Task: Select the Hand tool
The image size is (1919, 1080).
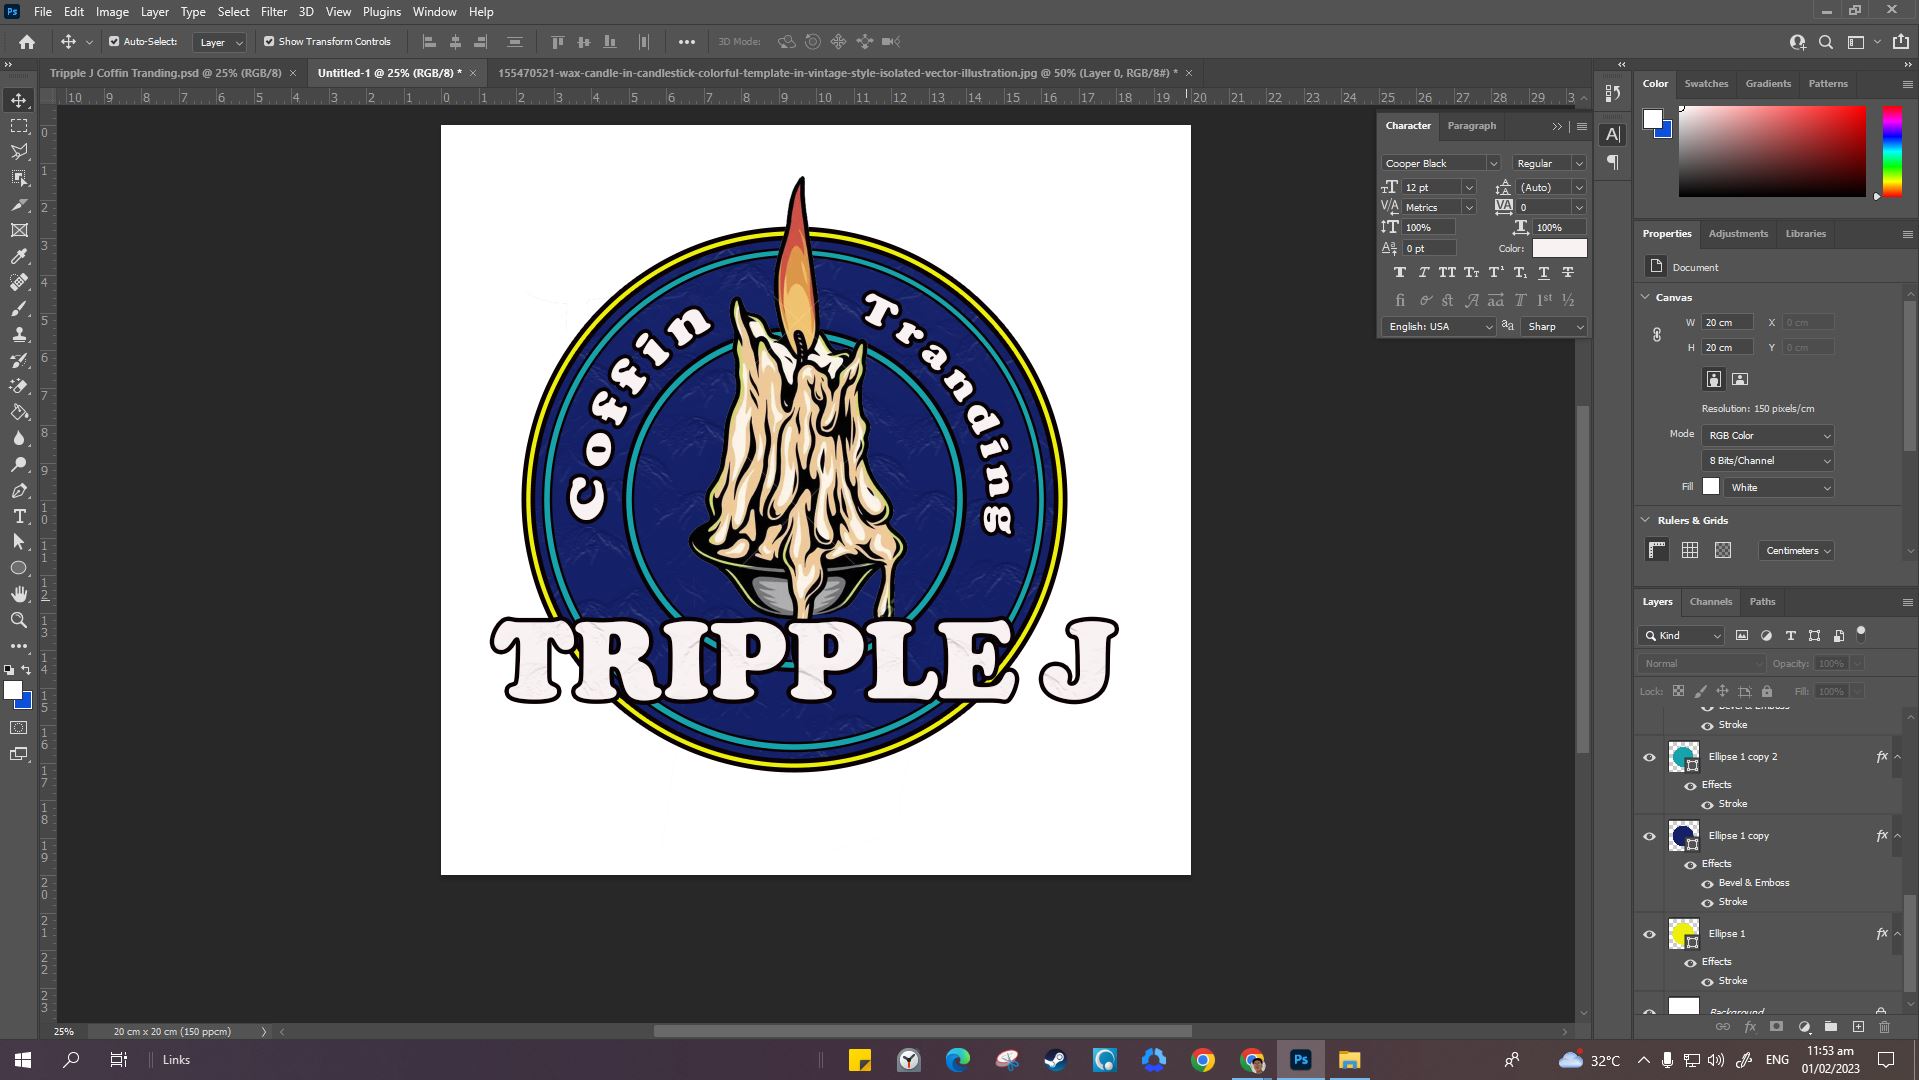Action: click(x=19, y=594)
